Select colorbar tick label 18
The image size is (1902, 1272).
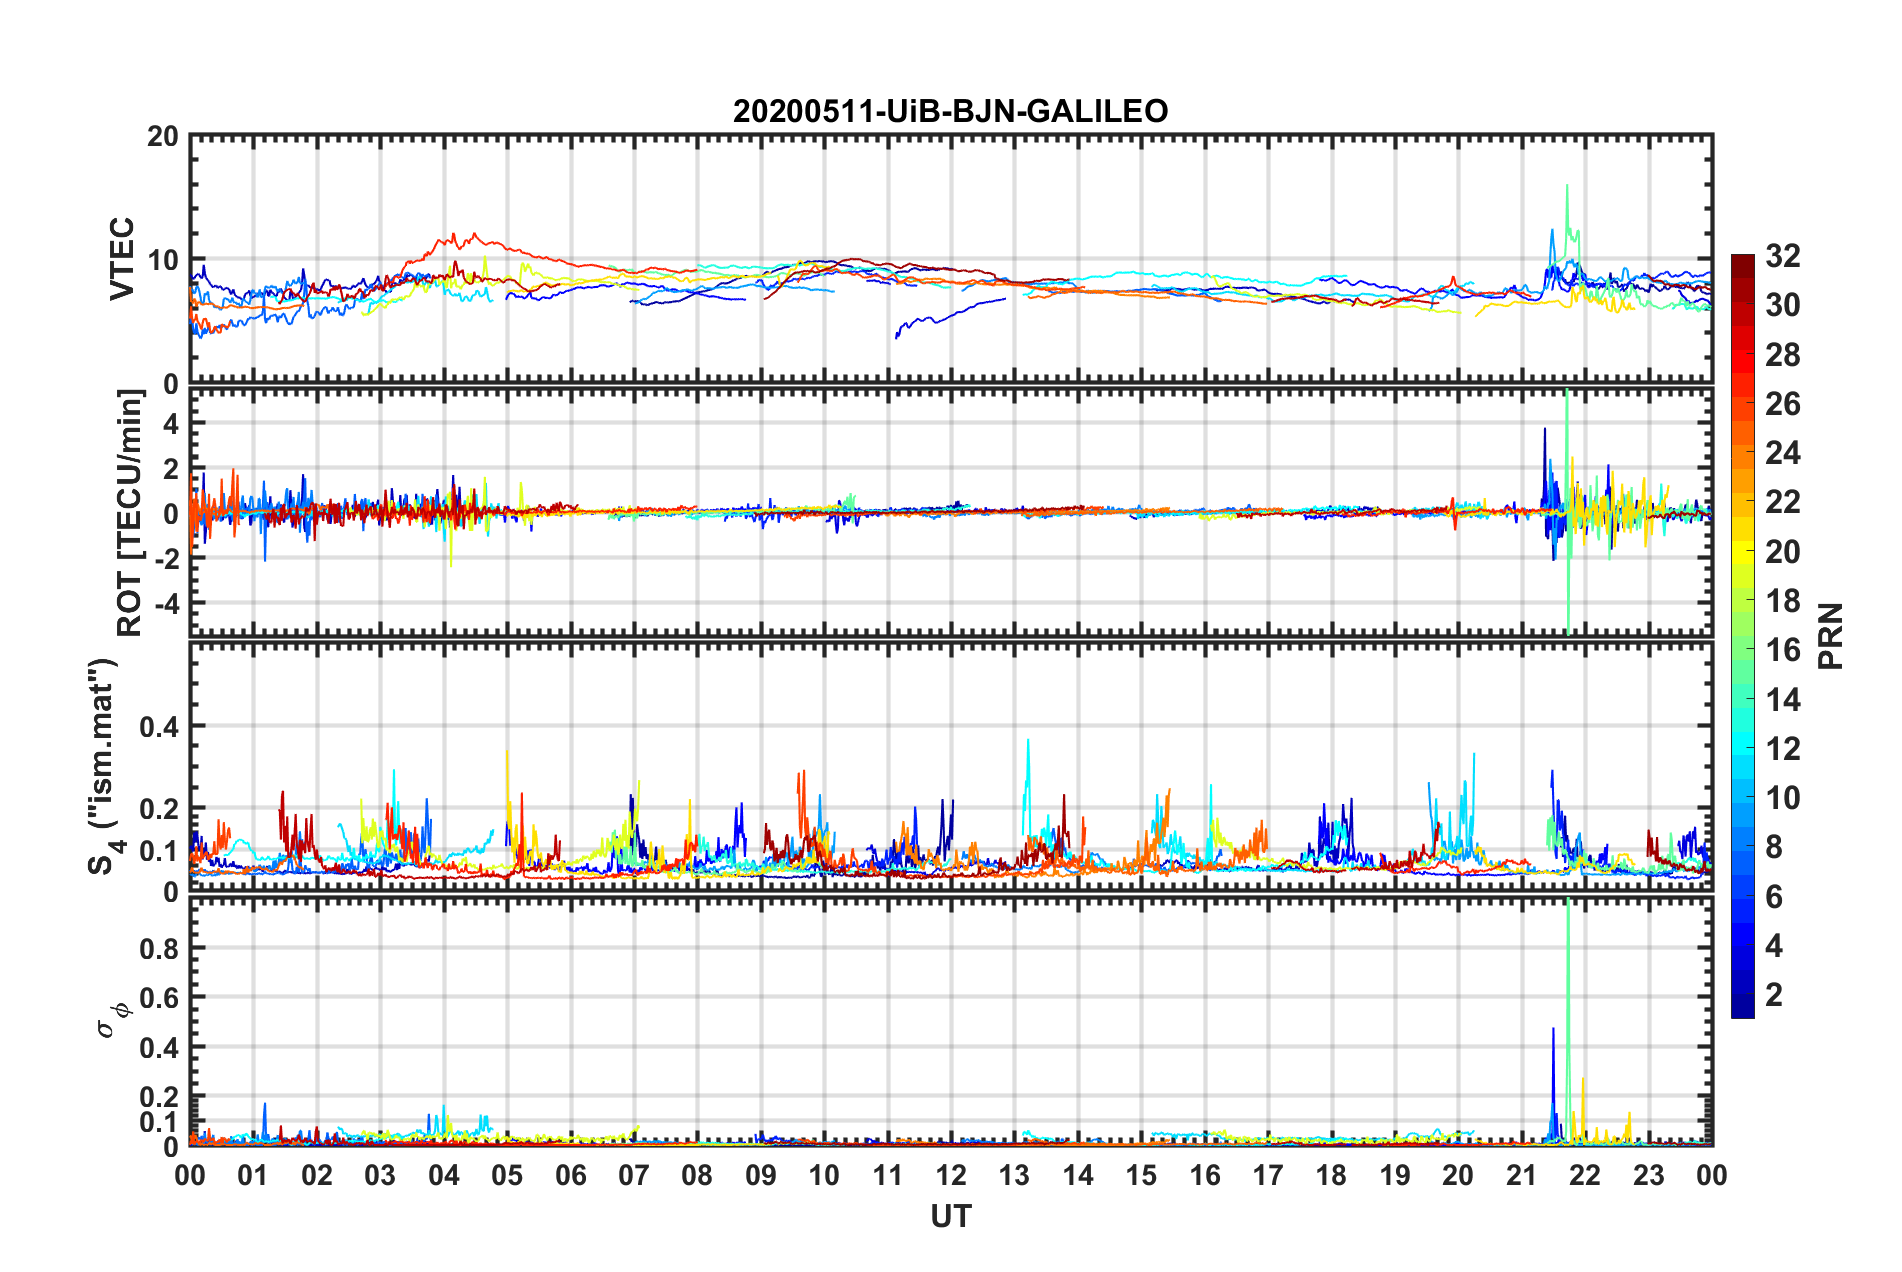(1782, 601)
